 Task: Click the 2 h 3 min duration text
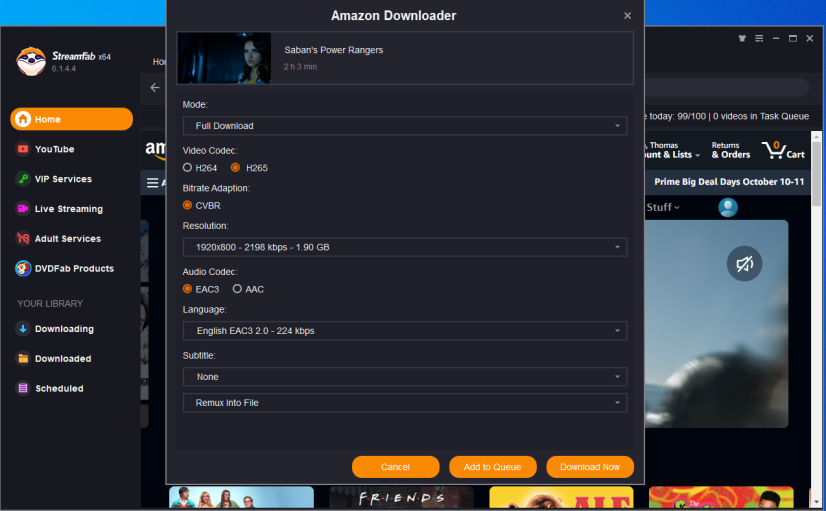[300, 66]
